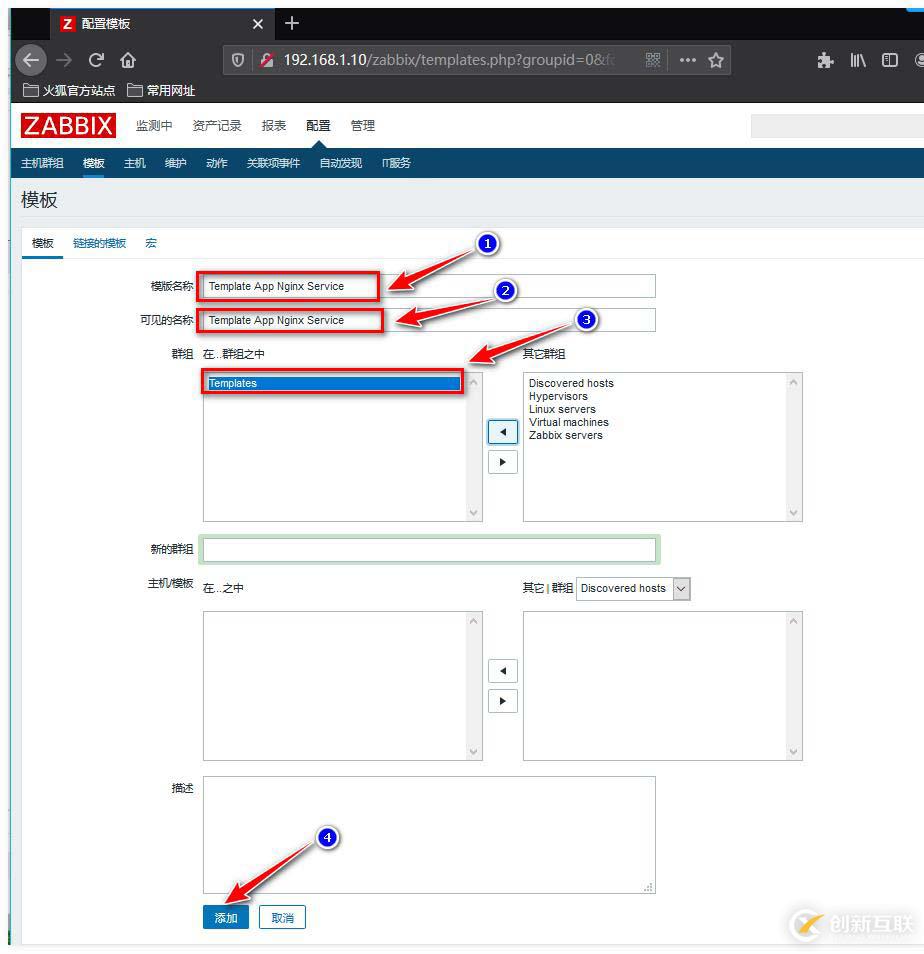Click the description resize handle corner
The image size is (924, 954).
coord(649,888)
